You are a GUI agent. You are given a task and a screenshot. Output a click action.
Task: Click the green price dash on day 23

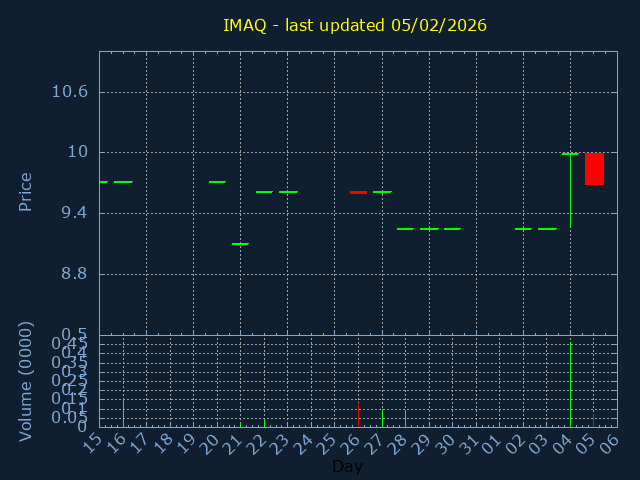pyautogui.click(x=288, y=192)
